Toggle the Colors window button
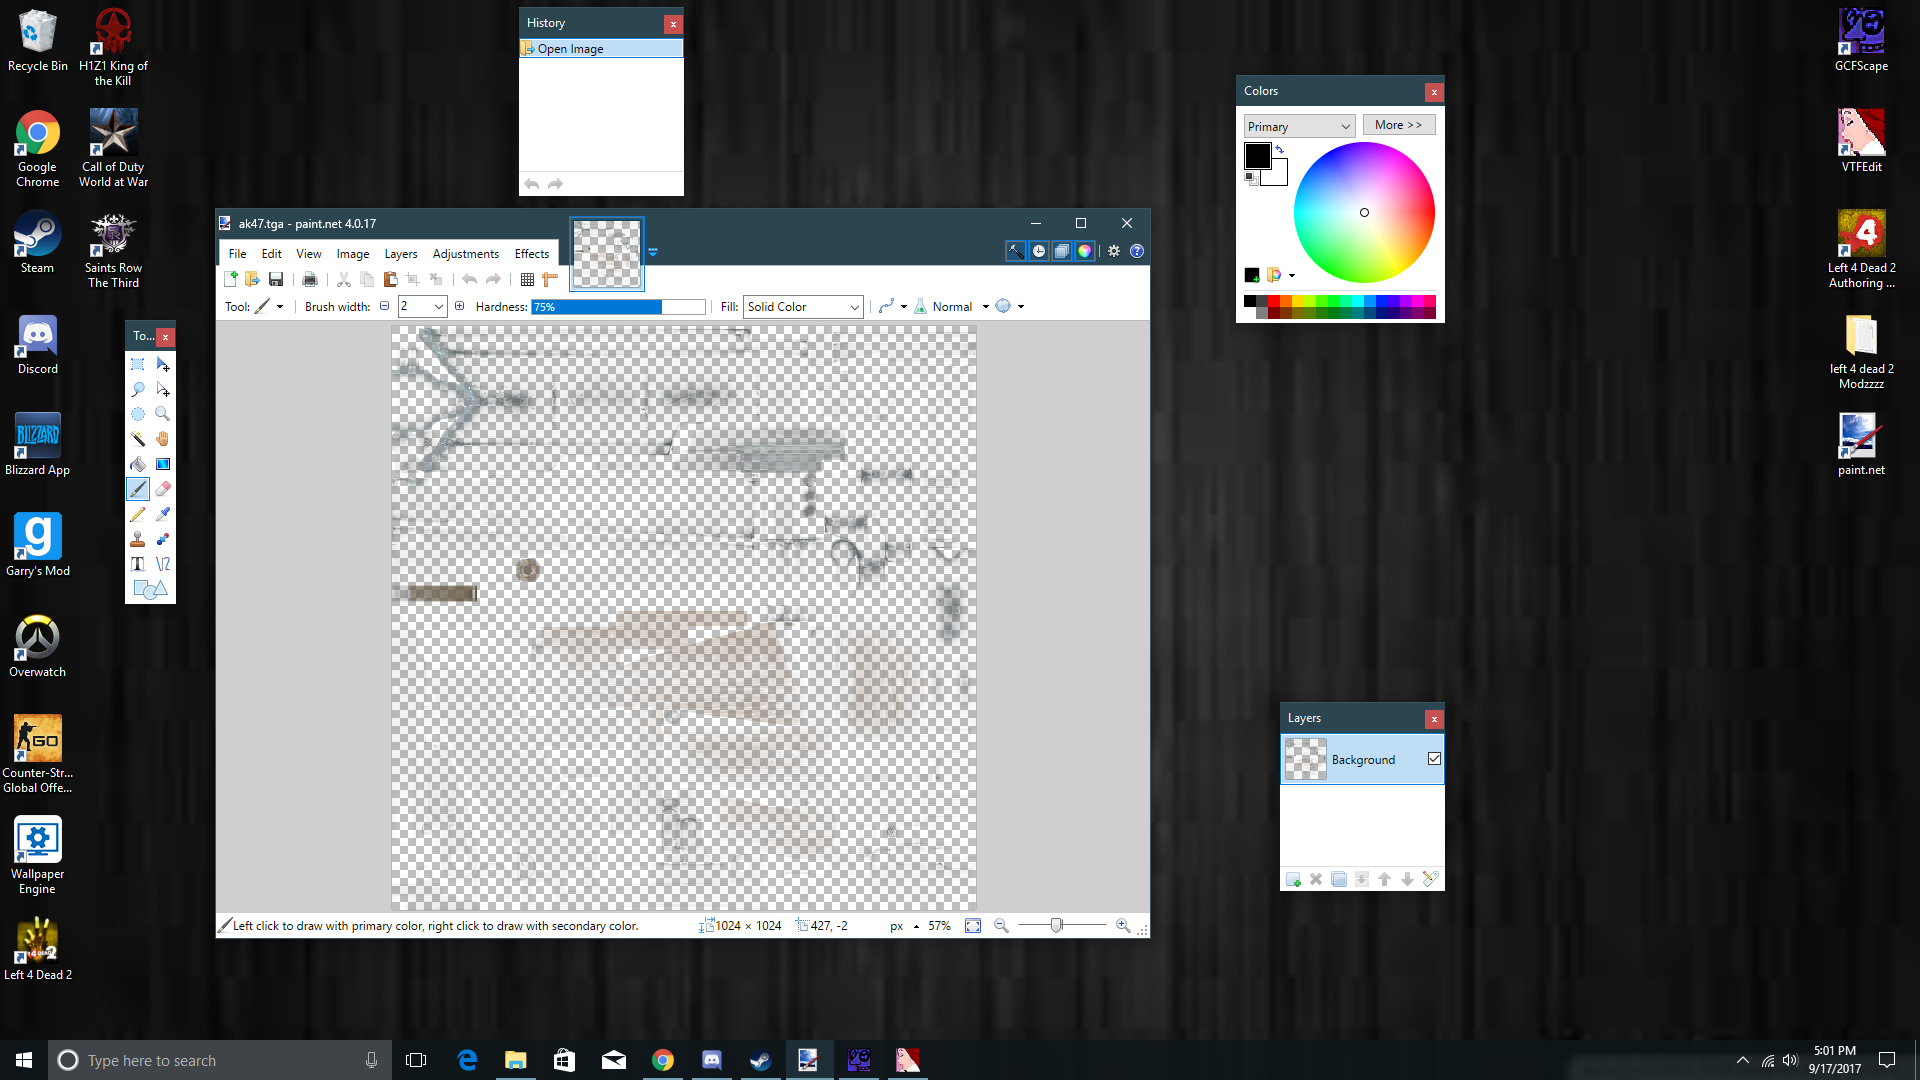The image size is (1920, 1080). tap(1085, 251)
